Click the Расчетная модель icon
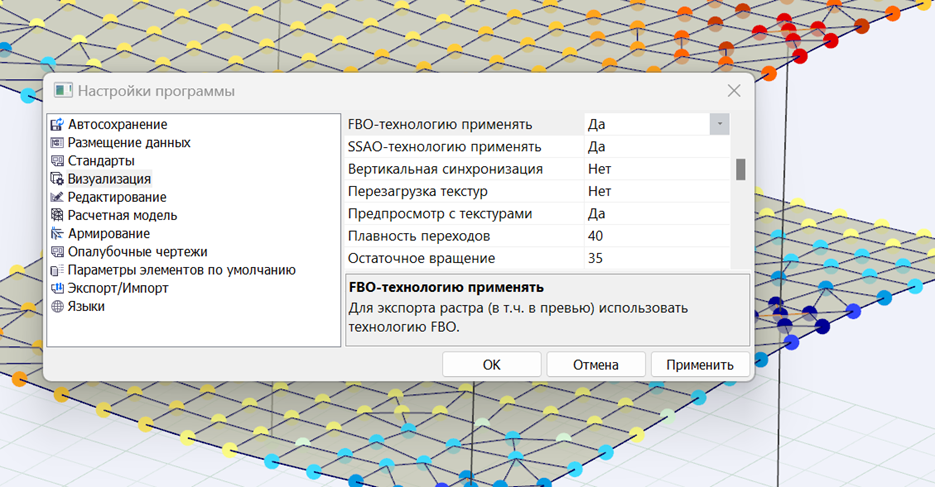This screenshot has width=935, height=487. point(57,216)
